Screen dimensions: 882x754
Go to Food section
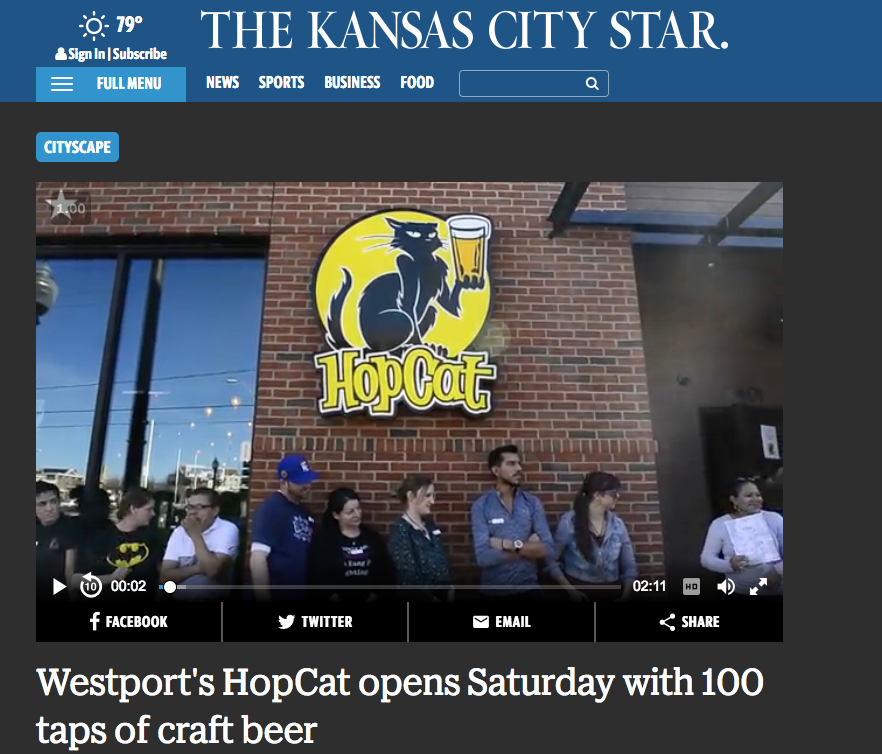(417, 83)
